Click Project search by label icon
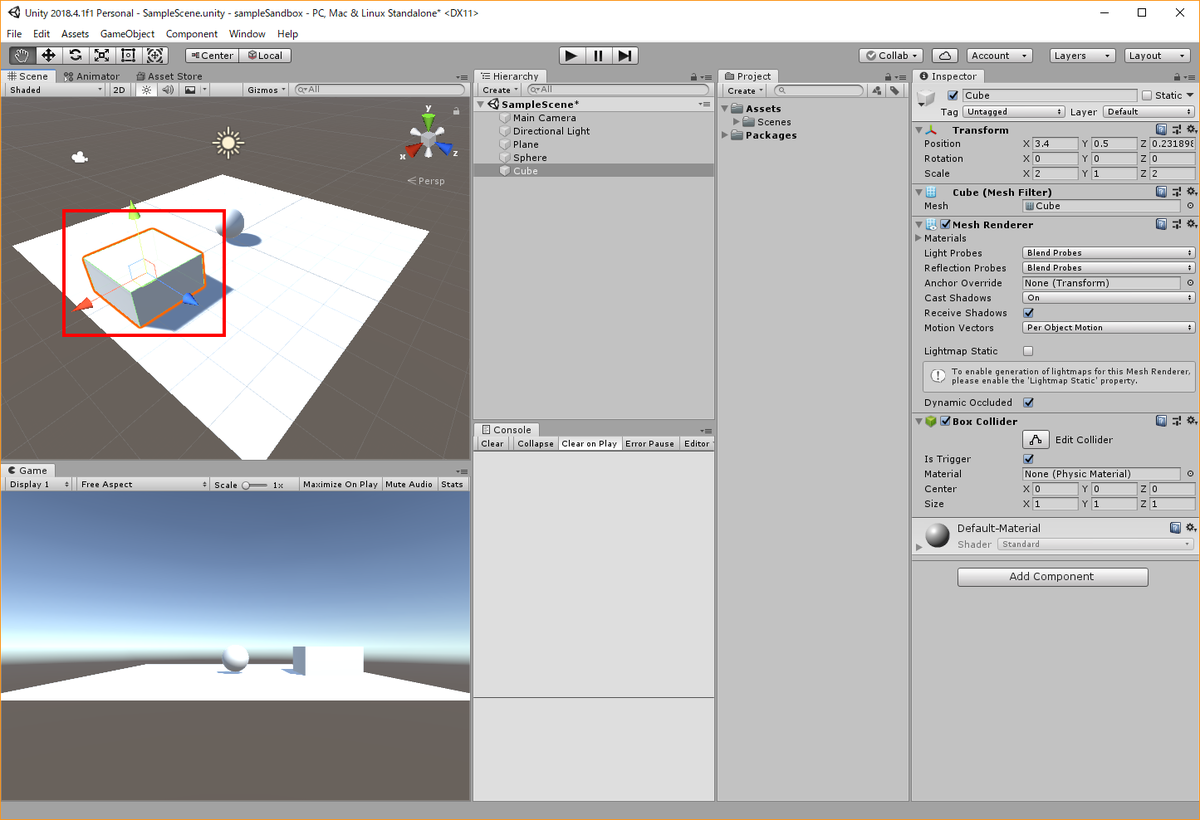Image resolution: width=1200 pixels, height=820 pixels. pos(893,90)
